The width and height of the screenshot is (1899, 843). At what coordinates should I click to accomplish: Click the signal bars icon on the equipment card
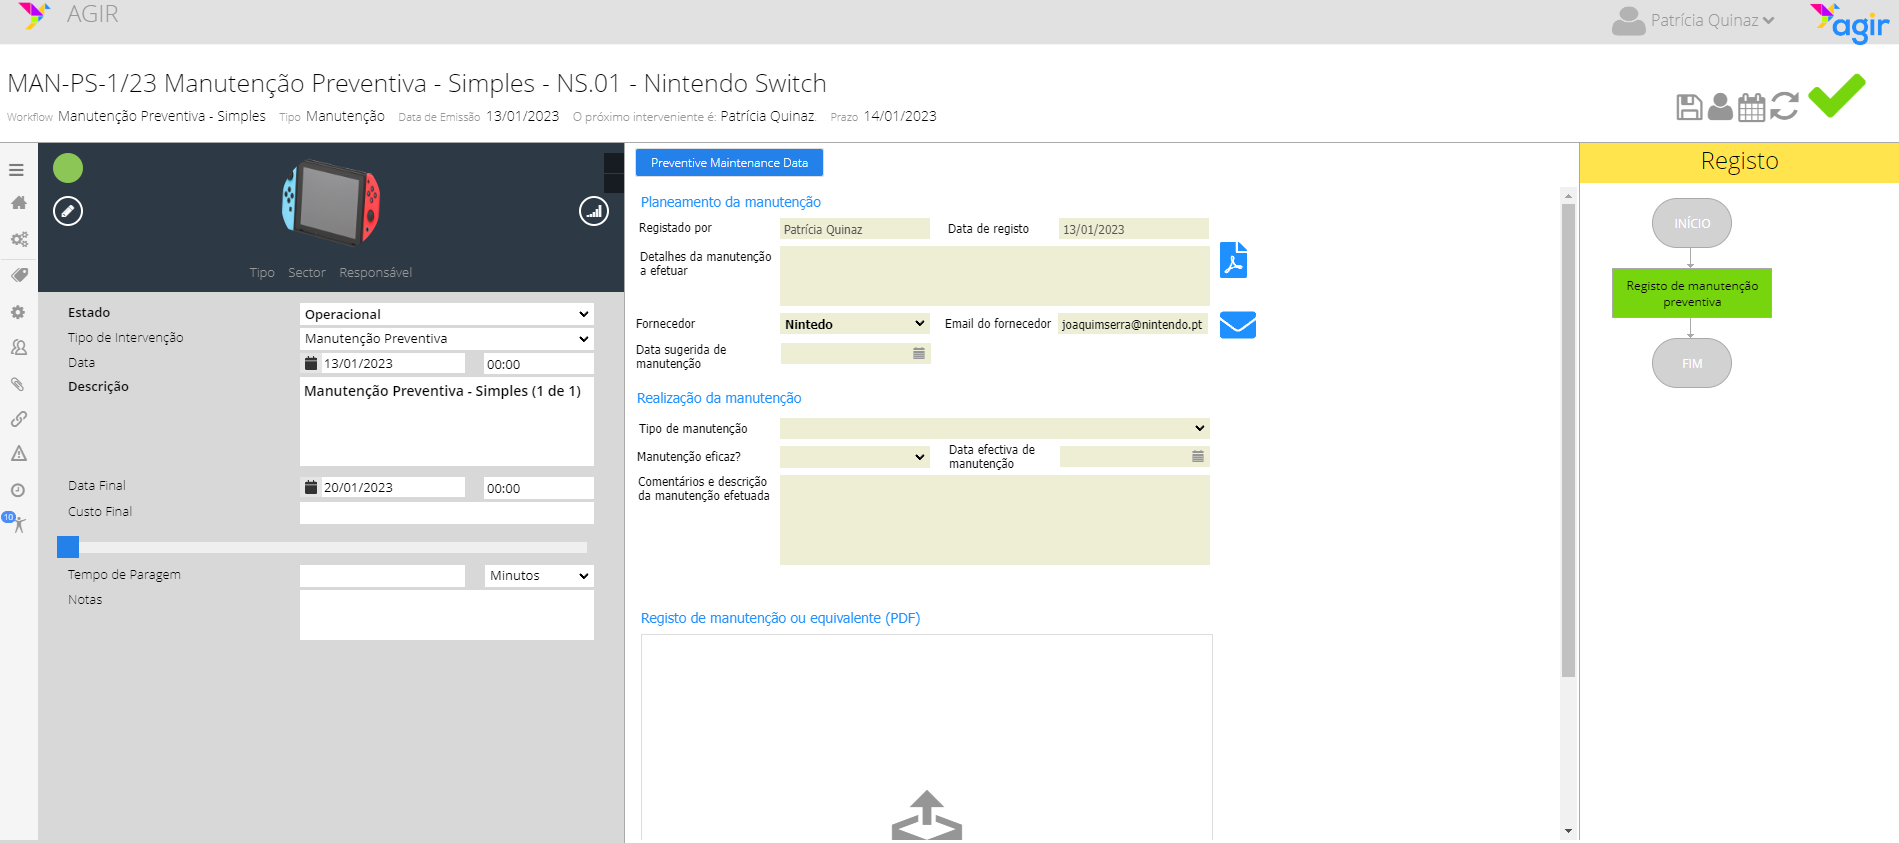coord(594,211)
